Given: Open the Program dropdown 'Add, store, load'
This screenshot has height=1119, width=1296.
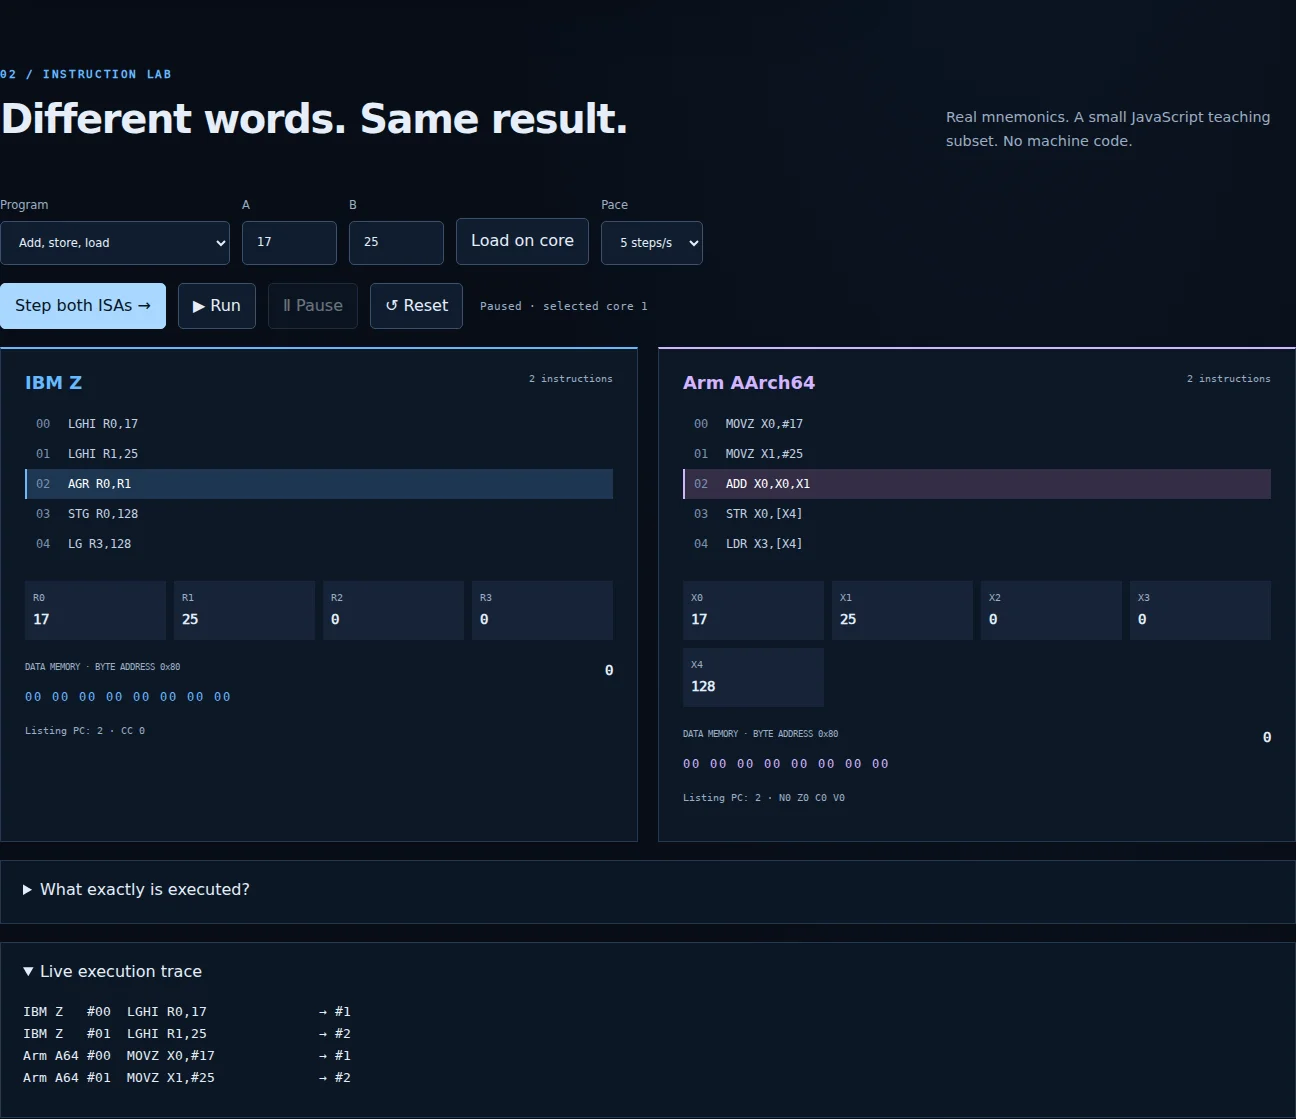Looking at the screenshot, I should point(115,243).
